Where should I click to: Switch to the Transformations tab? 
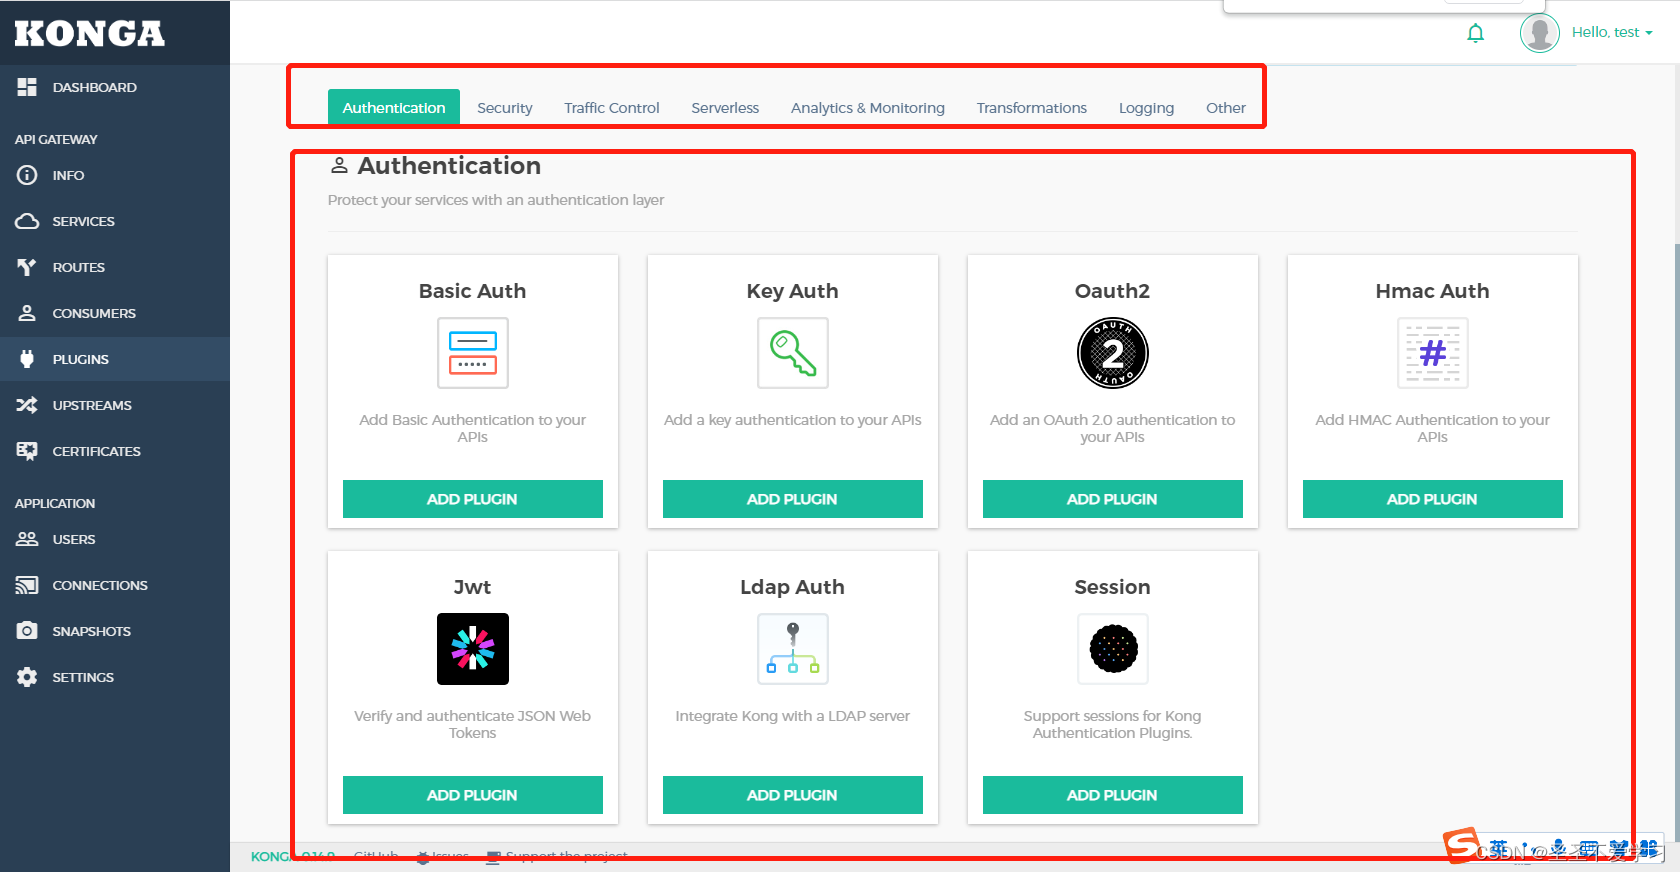tap(1032, 107)
